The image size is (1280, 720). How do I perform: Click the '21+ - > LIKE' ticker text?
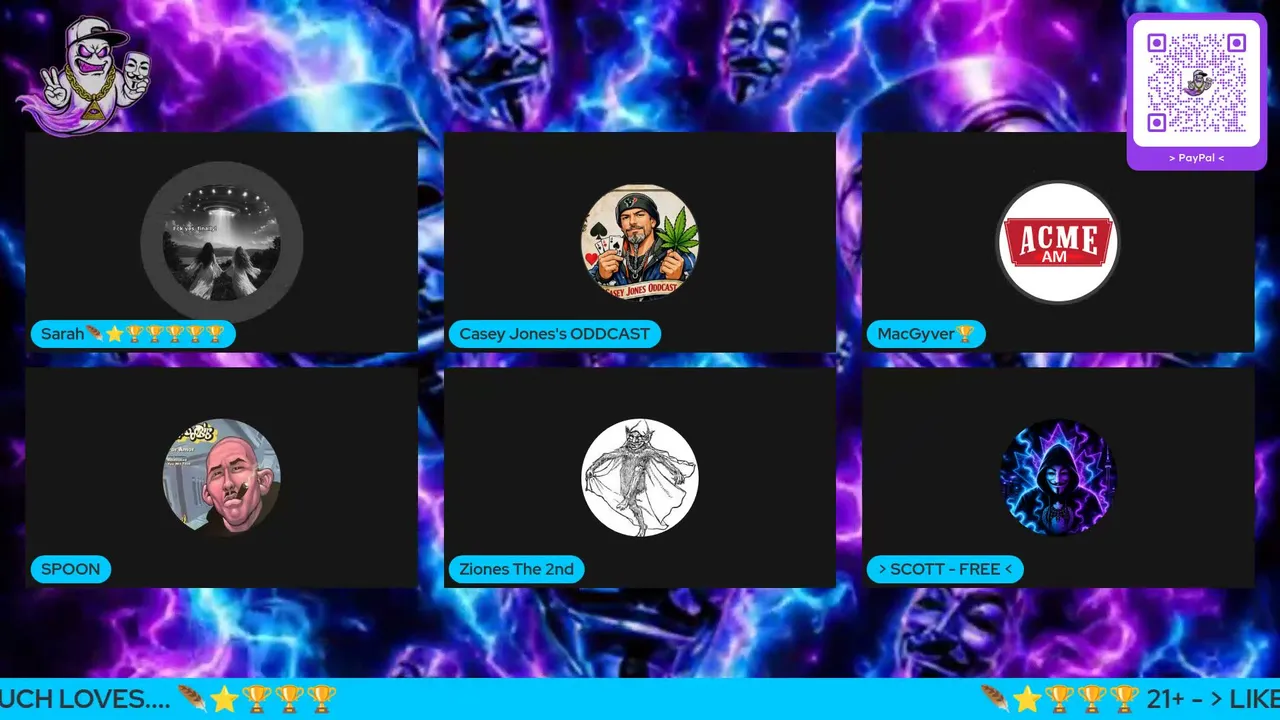1213,699
